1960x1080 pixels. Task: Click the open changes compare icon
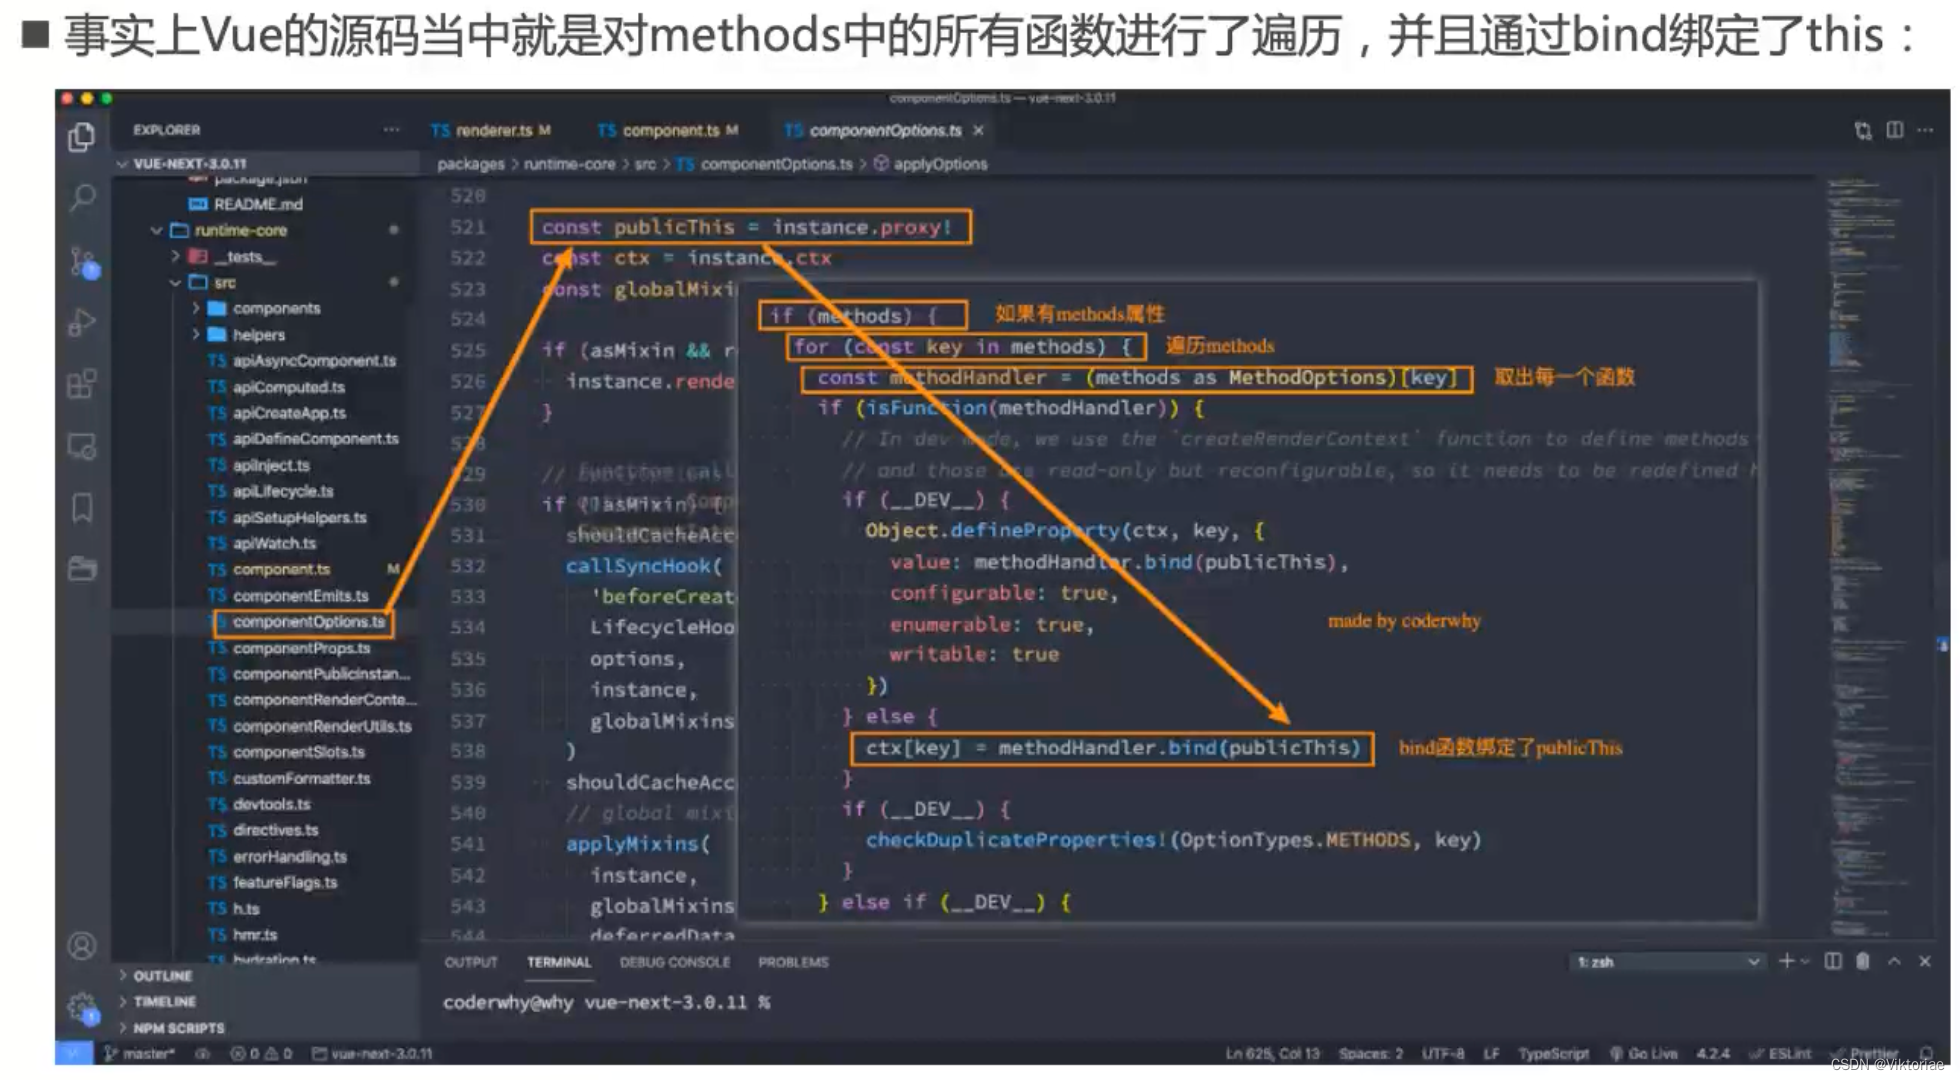tap(1863, 131)
